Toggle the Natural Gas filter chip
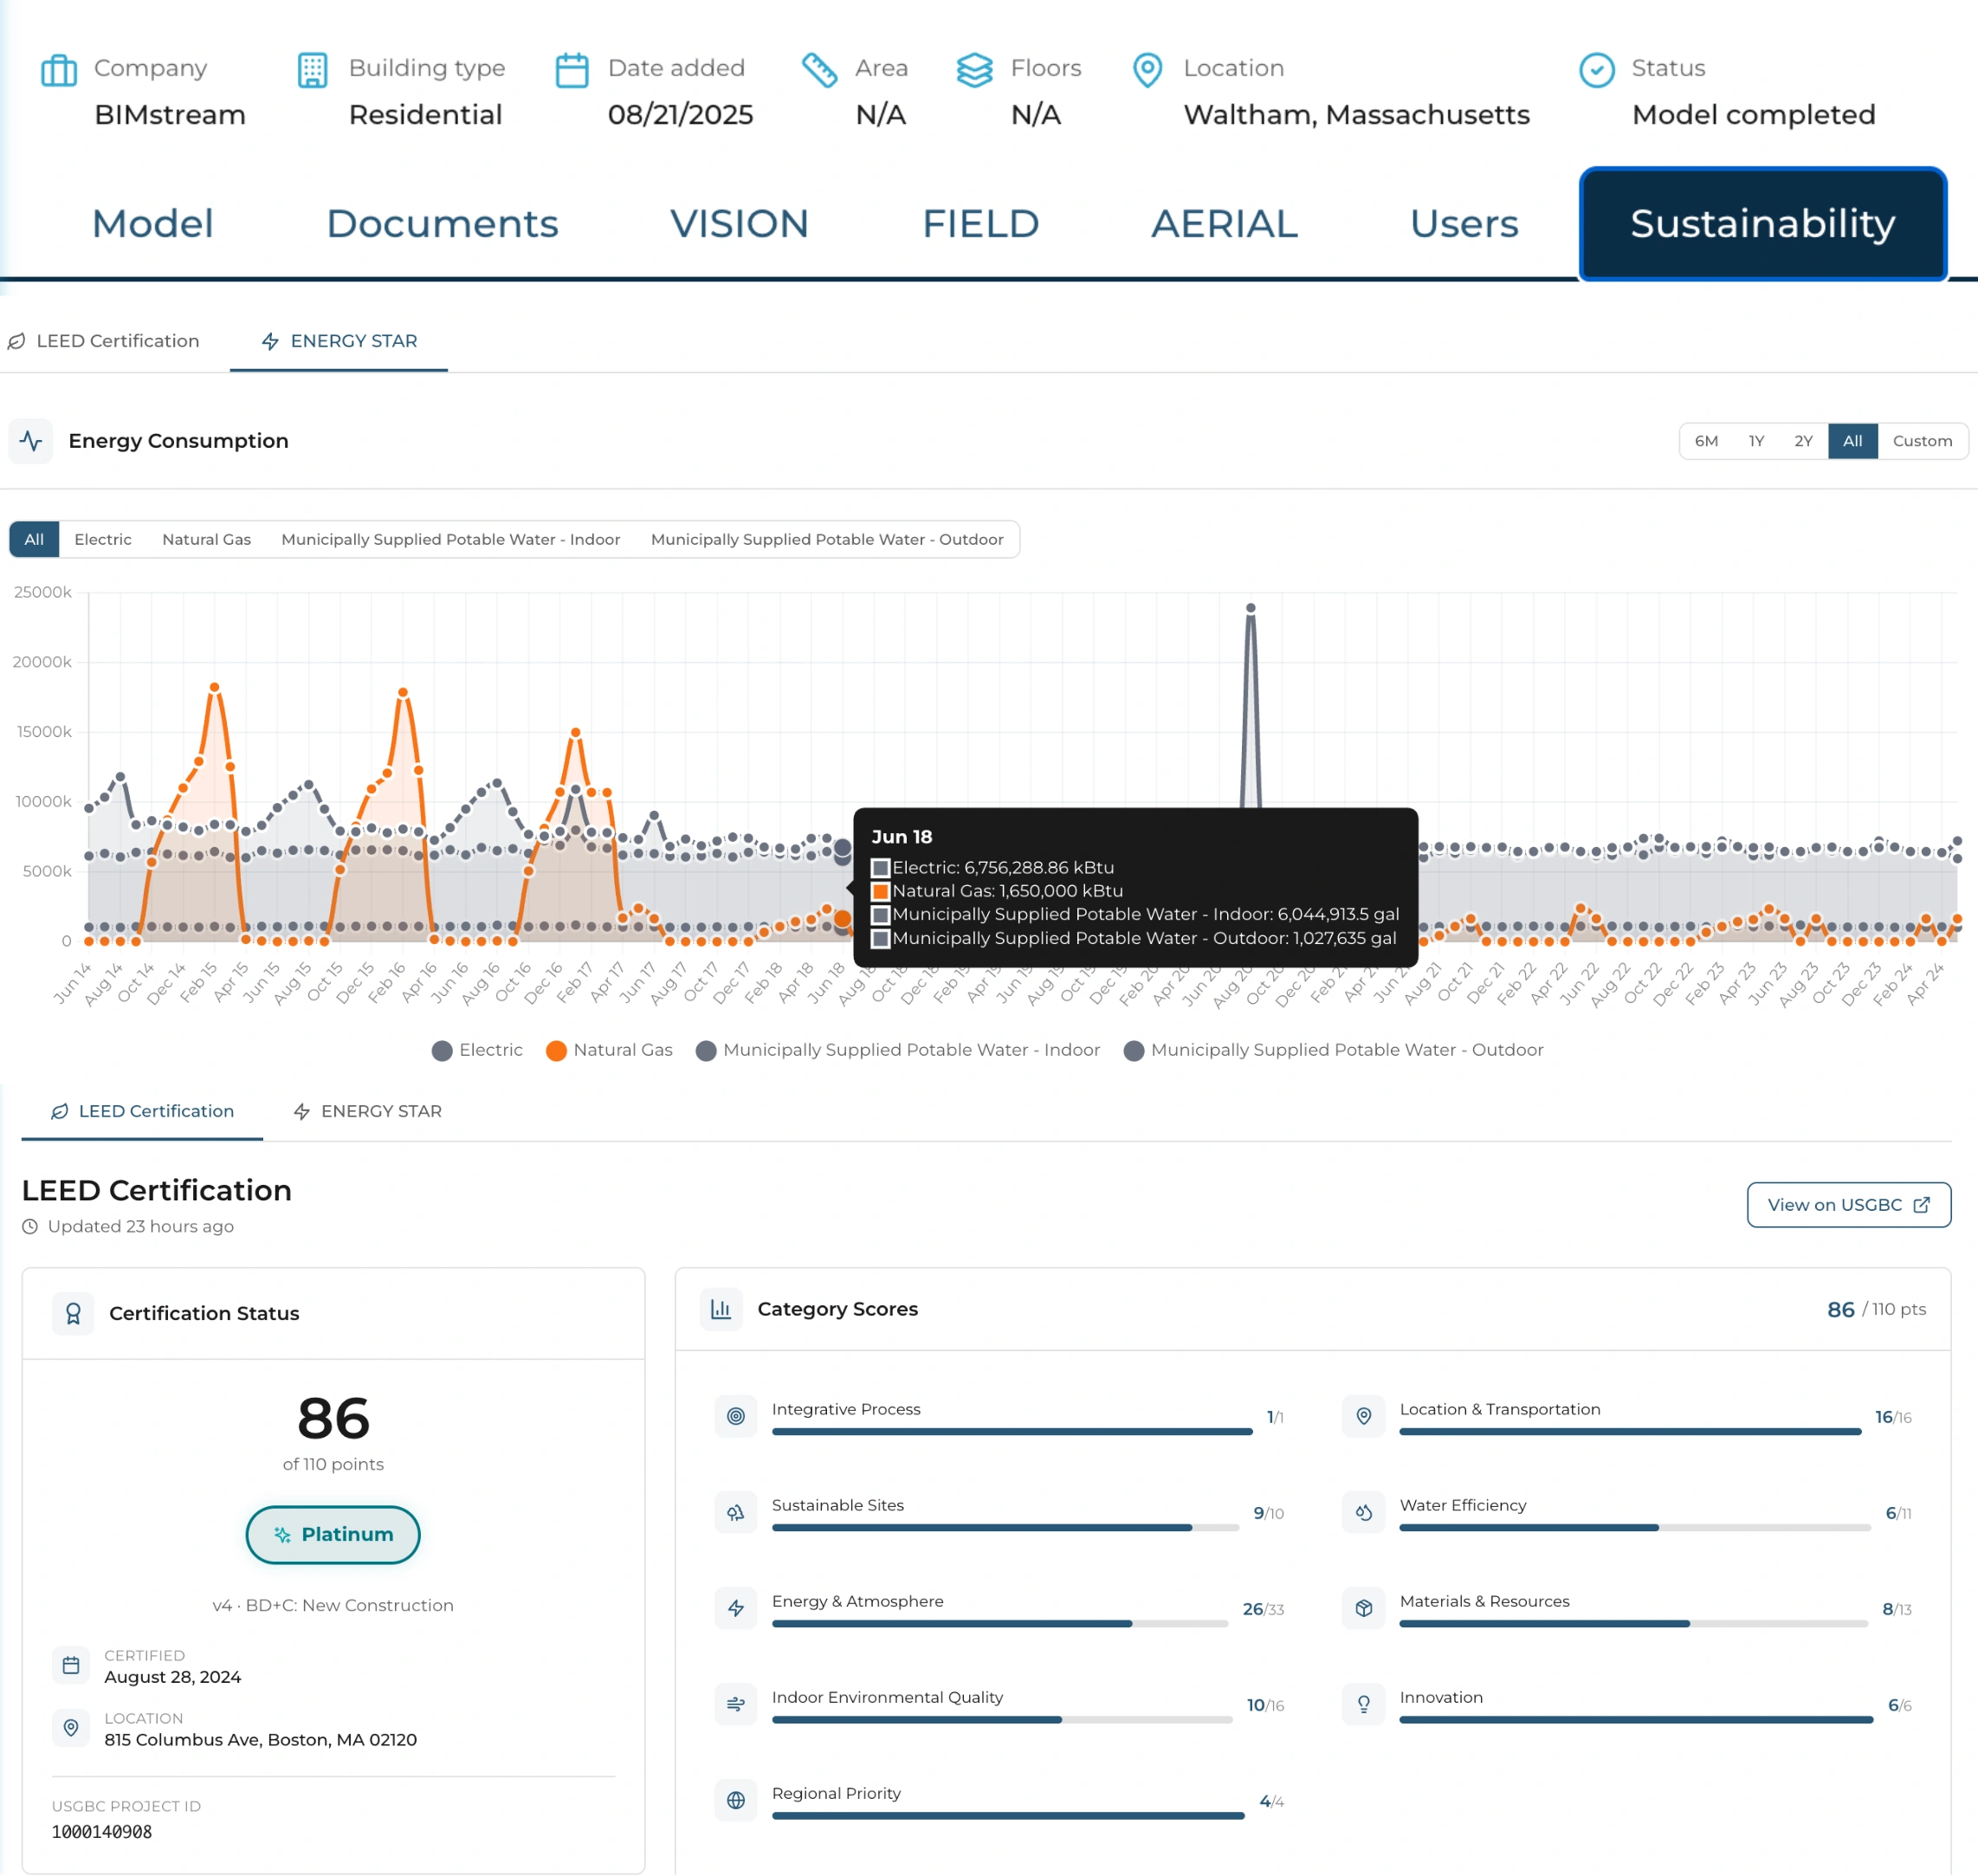Screen dimensions: 1978x1876 point(206,539)
